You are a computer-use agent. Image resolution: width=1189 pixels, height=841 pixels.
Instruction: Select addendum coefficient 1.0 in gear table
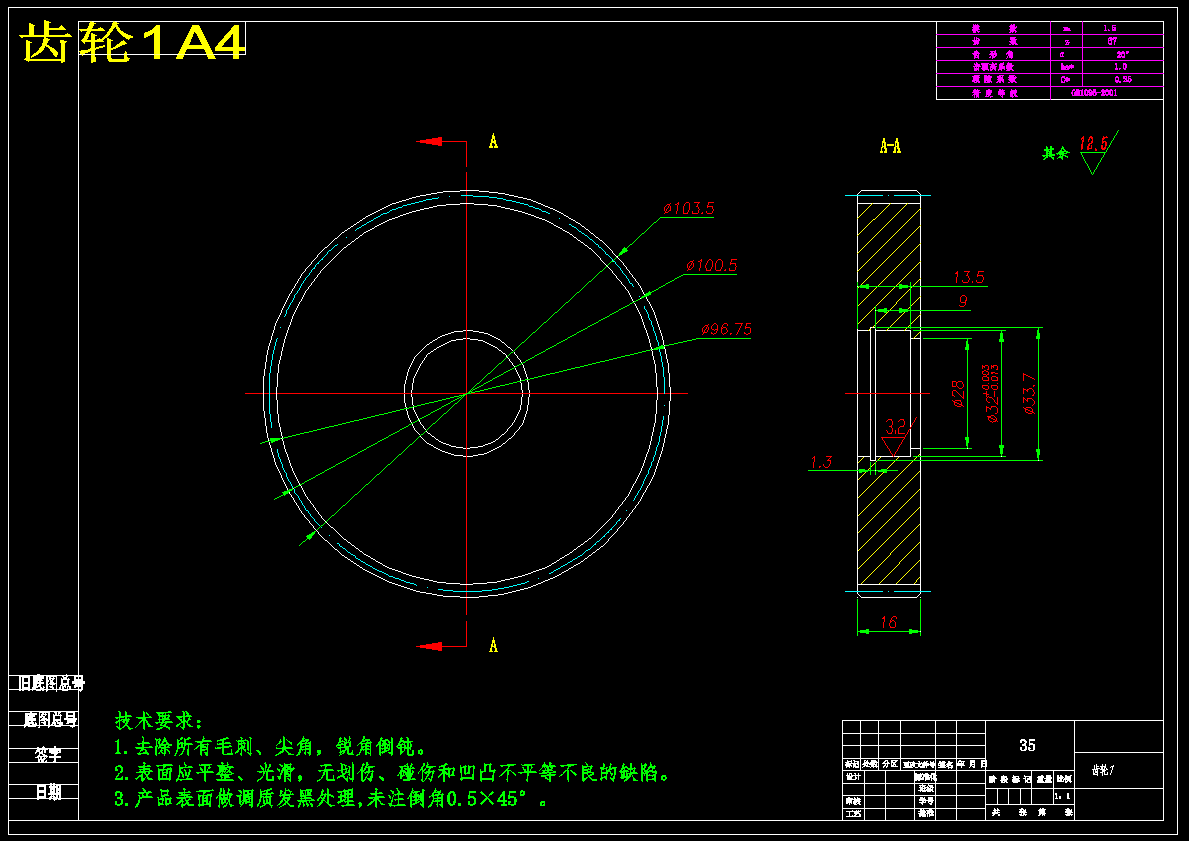coord(1120,67)
